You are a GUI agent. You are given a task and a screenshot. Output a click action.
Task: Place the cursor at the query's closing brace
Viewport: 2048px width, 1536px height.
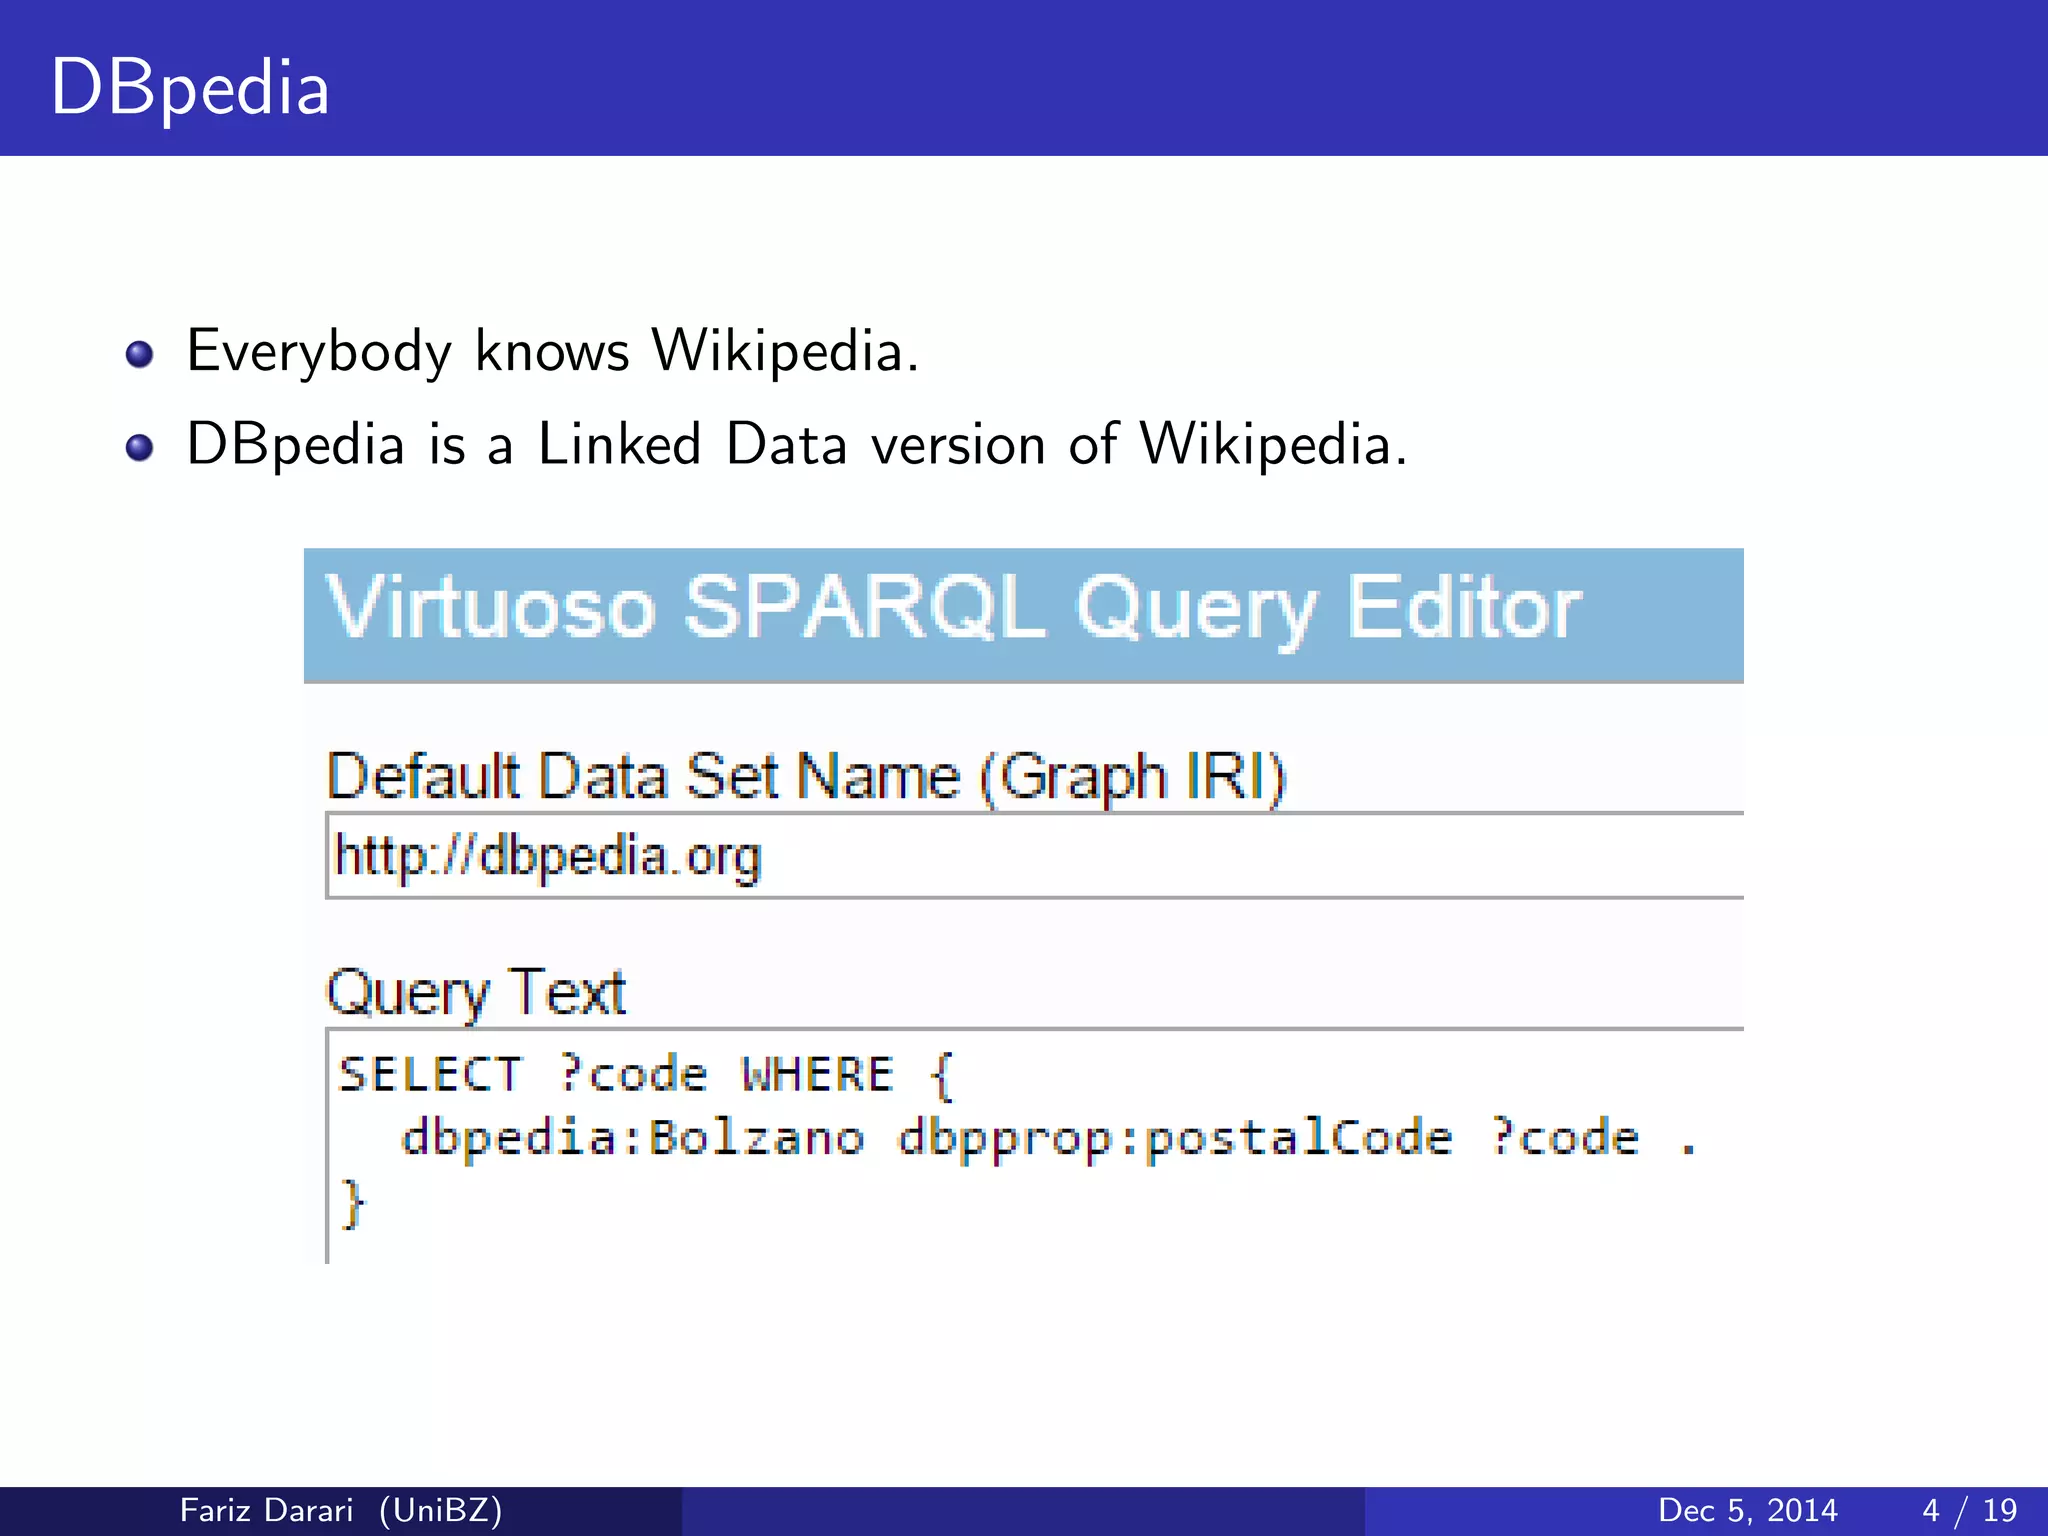pyautogui.click(x=352, y=1203)
